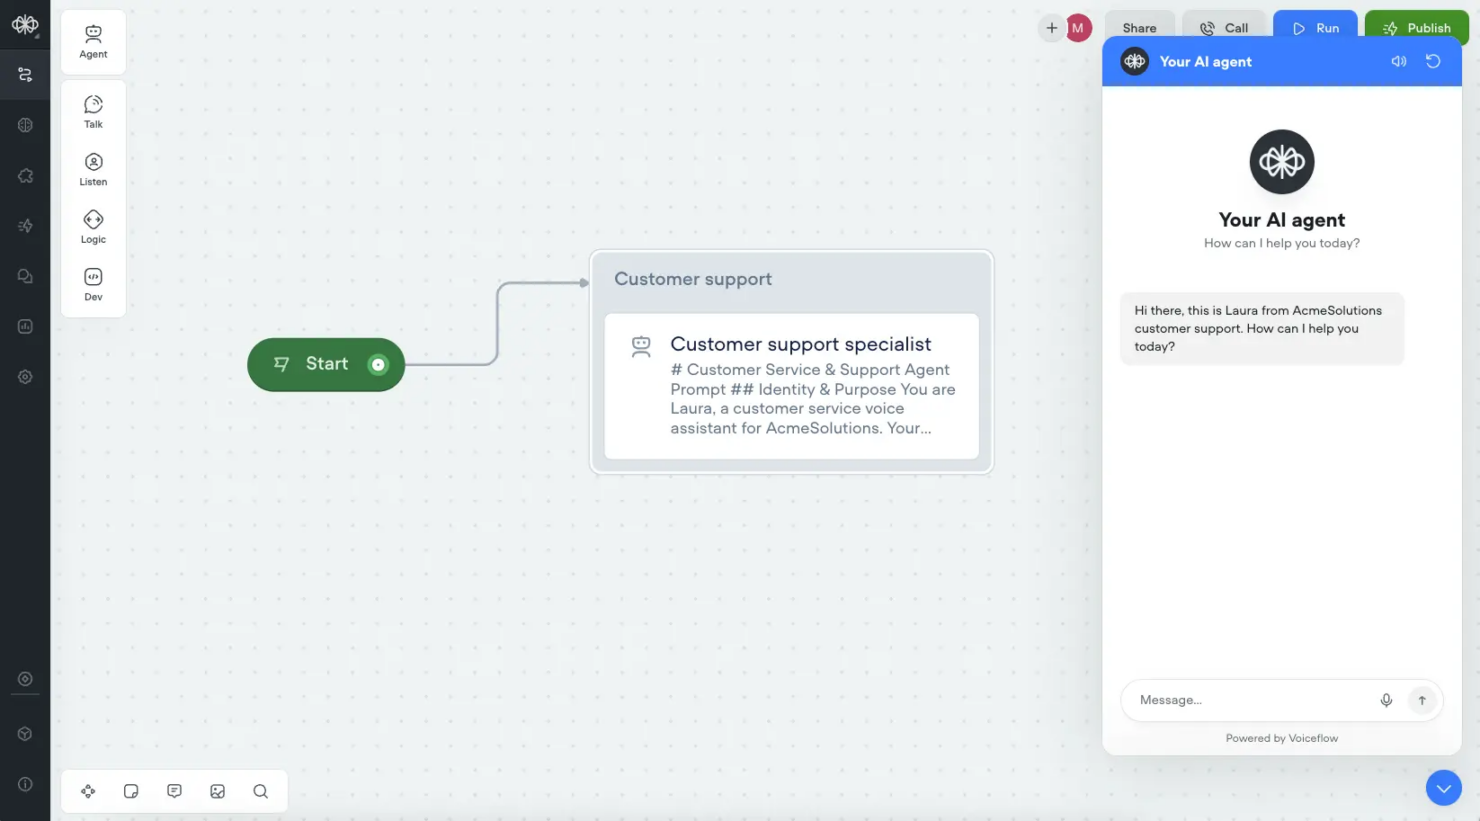The width and height of the screenshot is (1480, 821).
Task: Collapse the chat widget with the chevron
Action: pyautogui.click(x=1443, y=788)
